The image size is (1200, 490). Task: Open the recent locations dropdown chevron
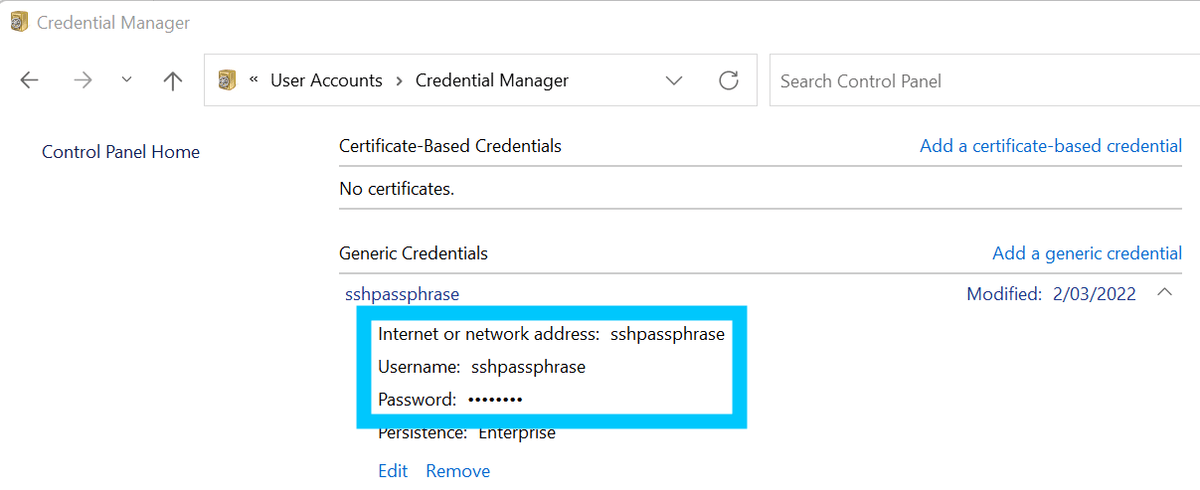pyautogui.click(x=126, y=81)
